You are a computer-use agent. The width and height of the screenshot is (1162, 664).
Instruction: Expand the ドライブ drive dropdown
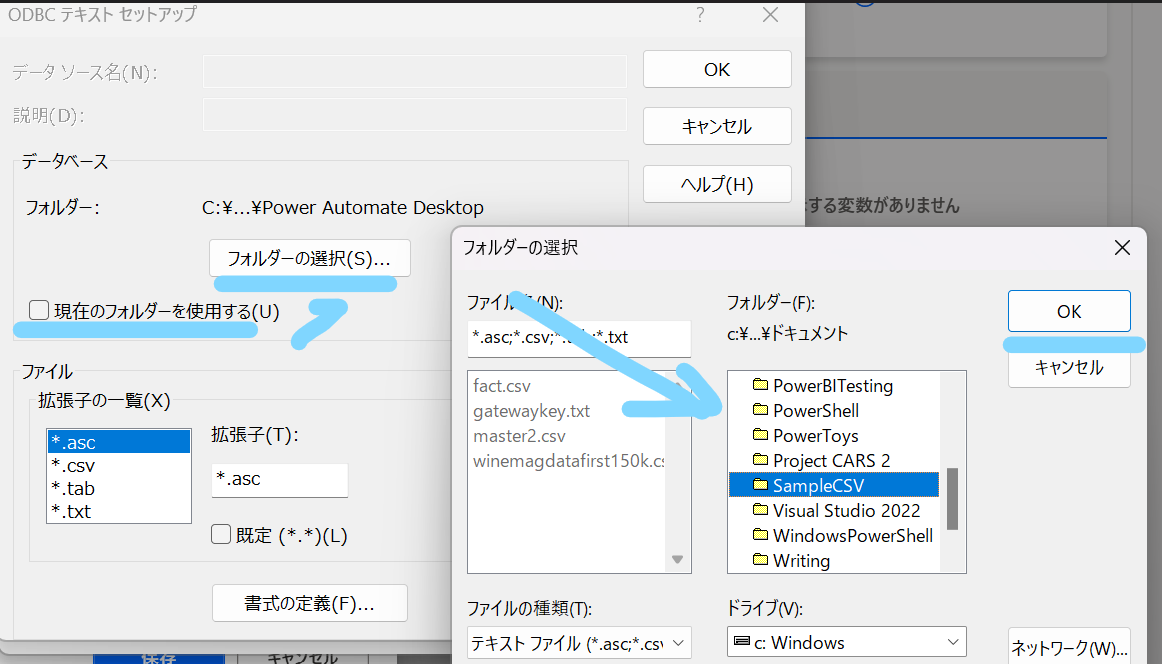click(953, 643)
